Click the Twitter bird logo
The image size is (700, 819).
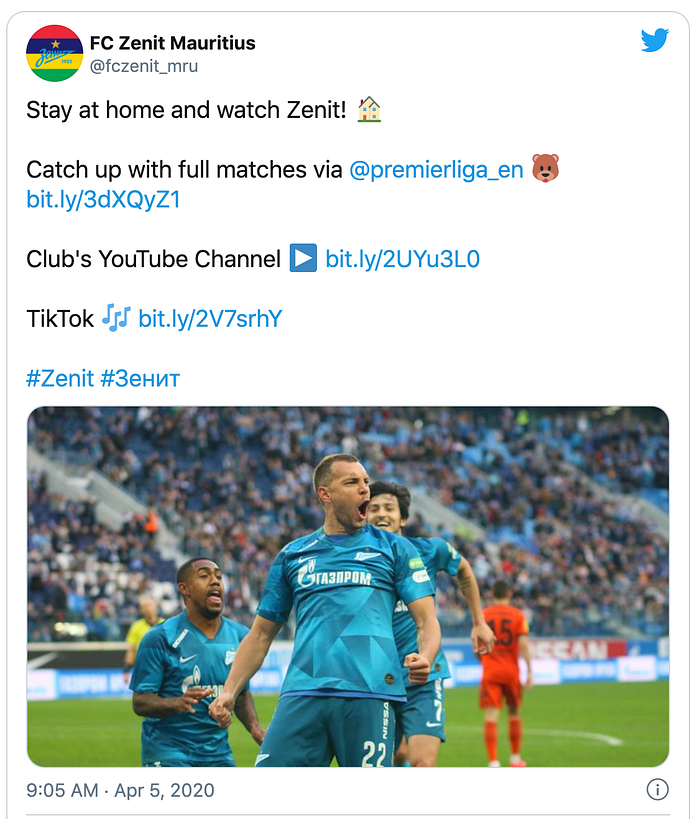point(655,40)
